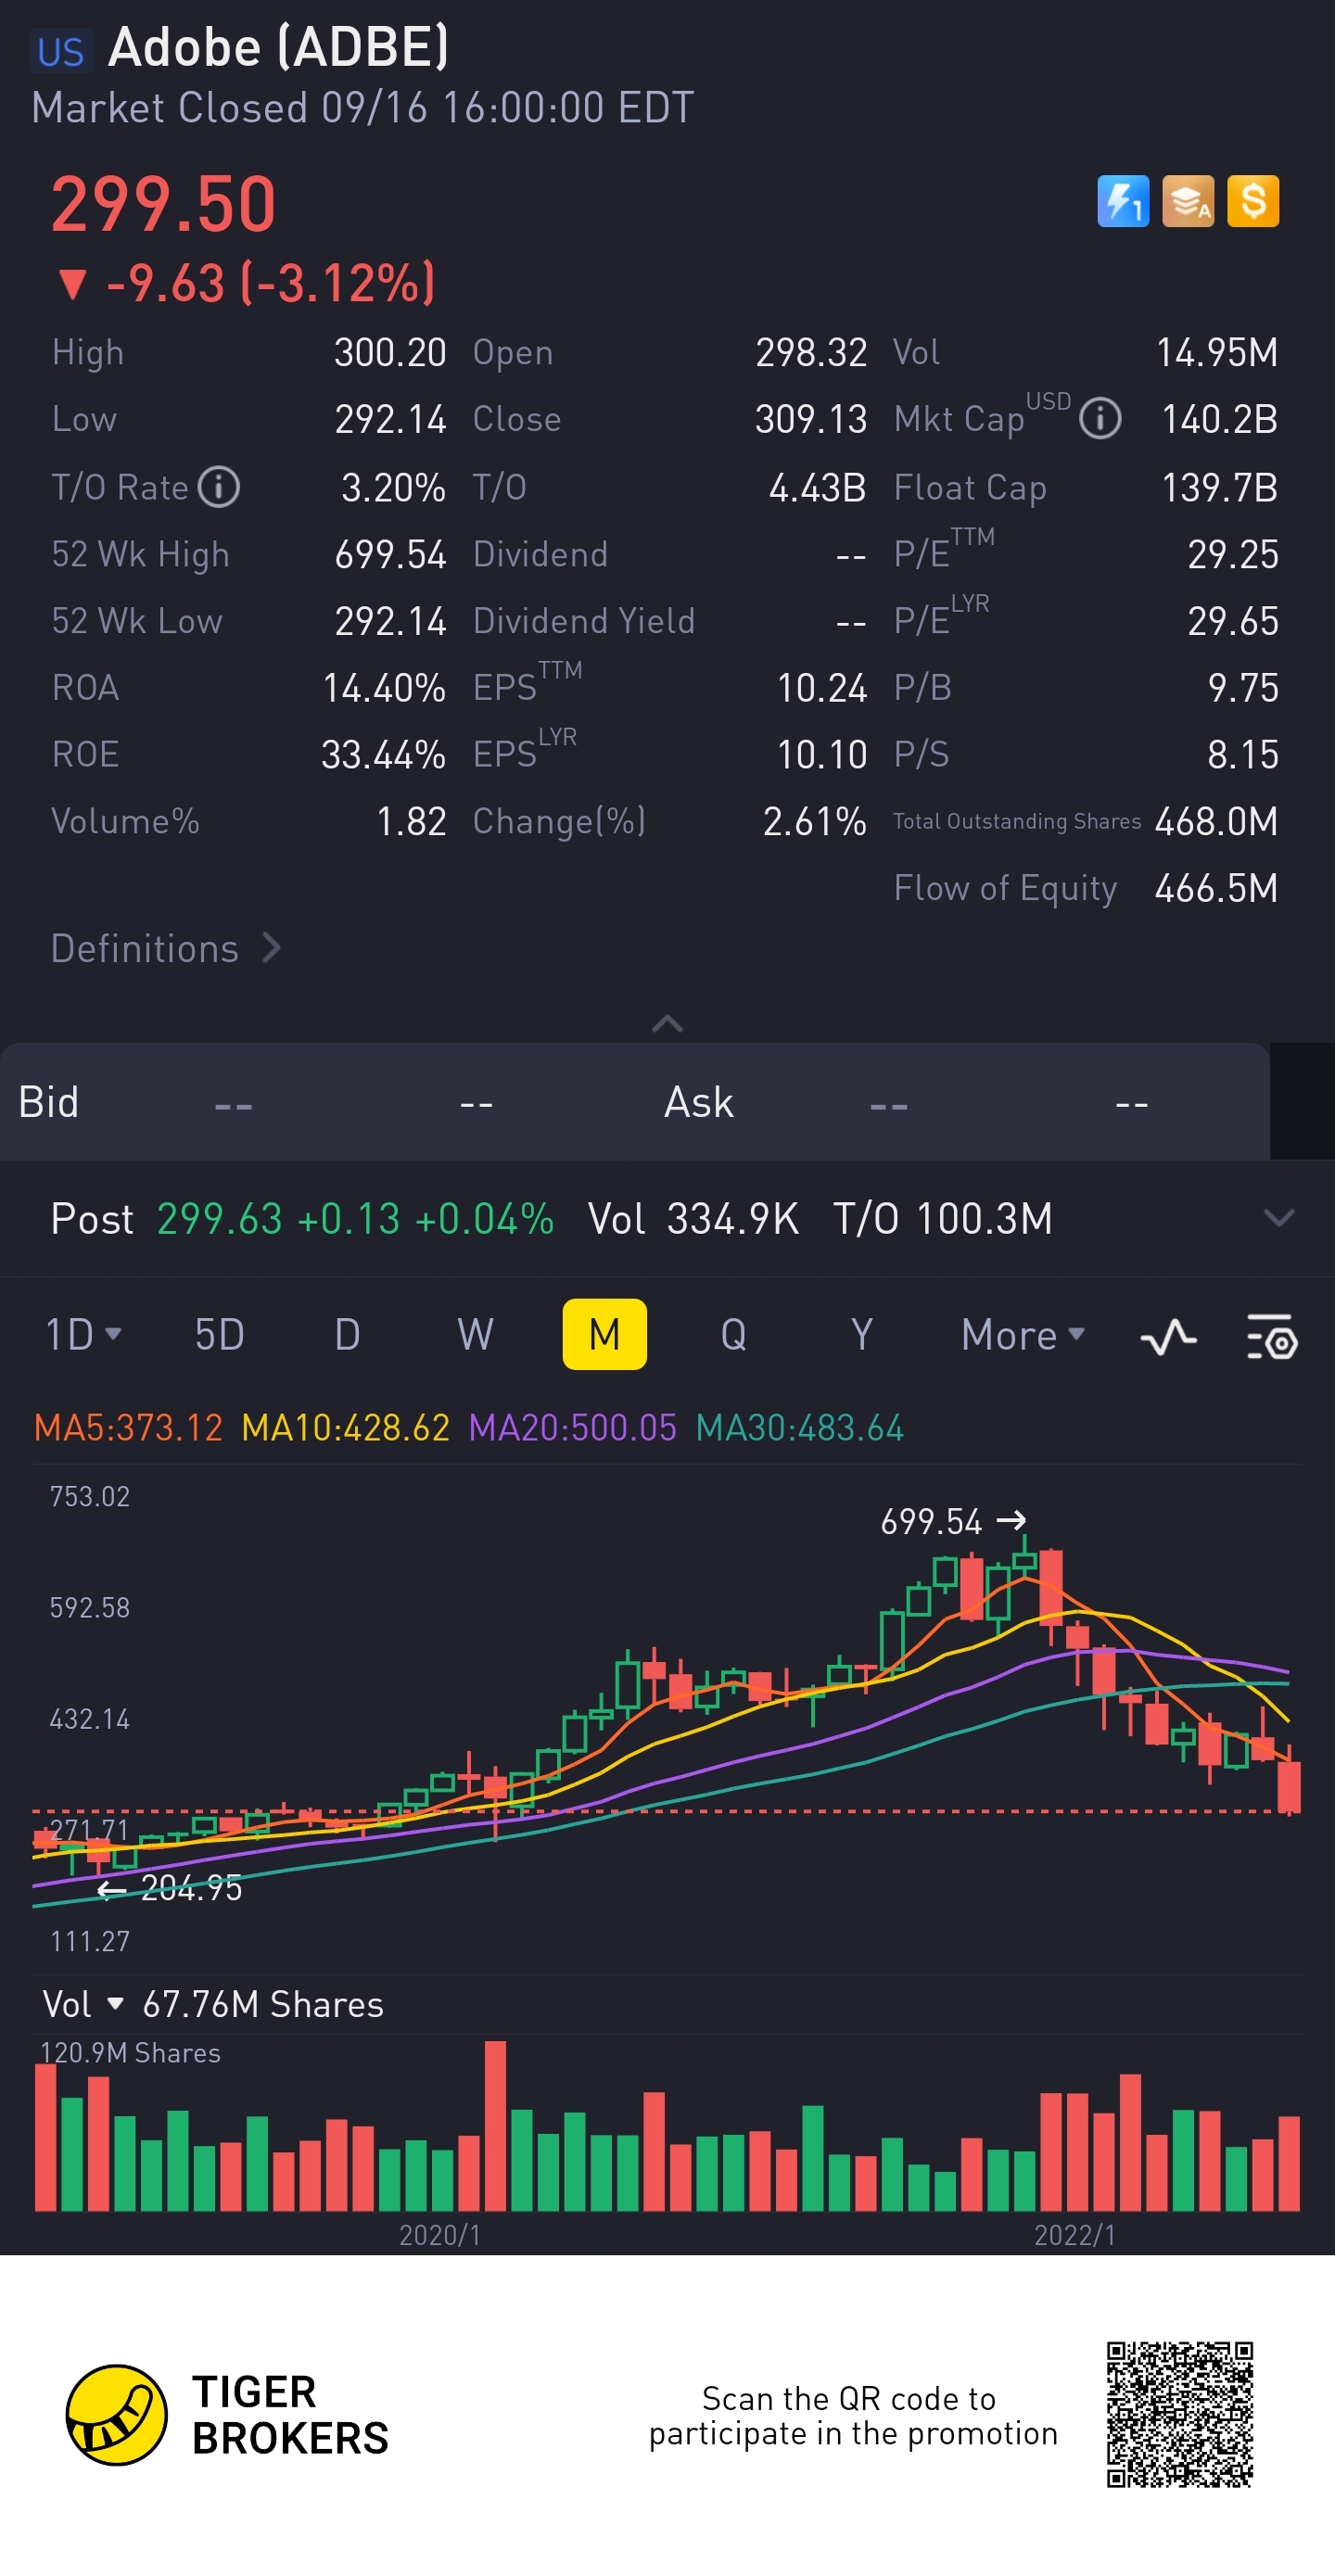Switch to the 5D chart tab
The width and height of the screenshot is (1335, 2576).
[x=219, y=1334]
